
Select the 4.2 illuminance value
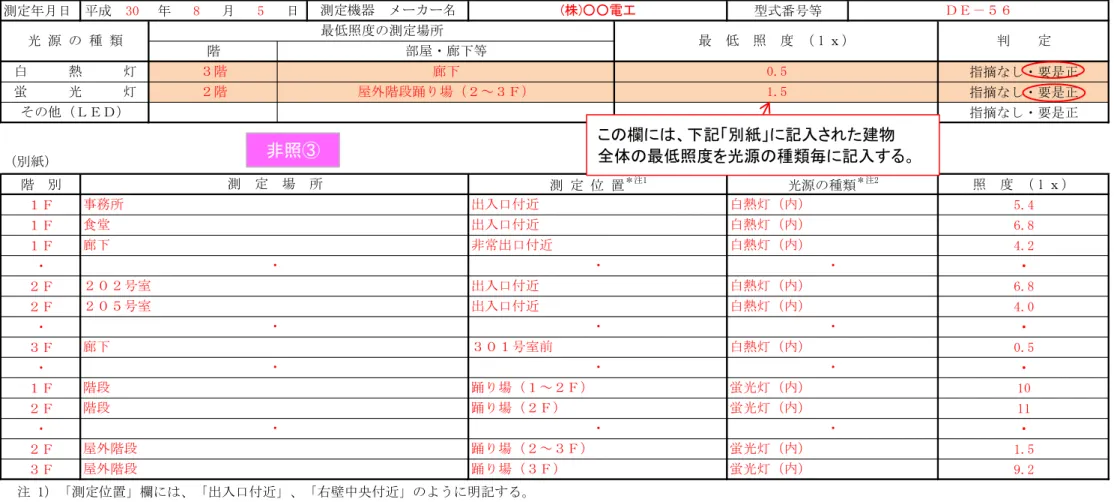[x=1024, y=245]
